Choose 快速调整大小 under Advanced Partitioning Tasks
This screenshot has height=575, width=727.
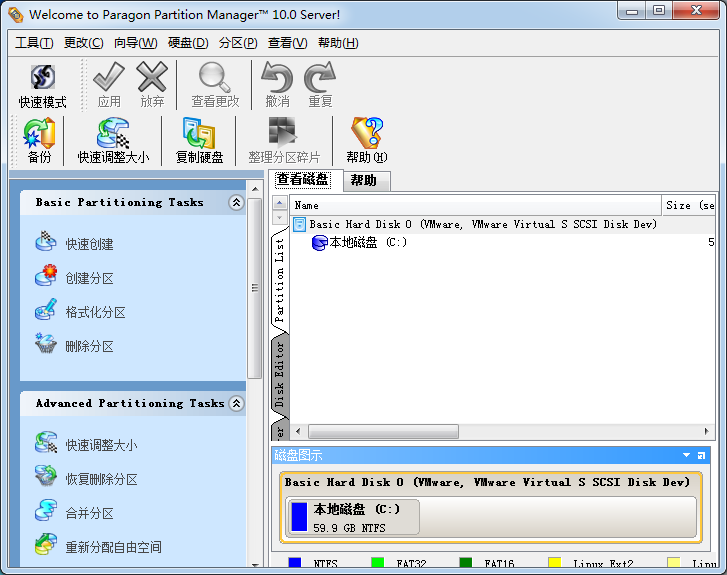86,444
